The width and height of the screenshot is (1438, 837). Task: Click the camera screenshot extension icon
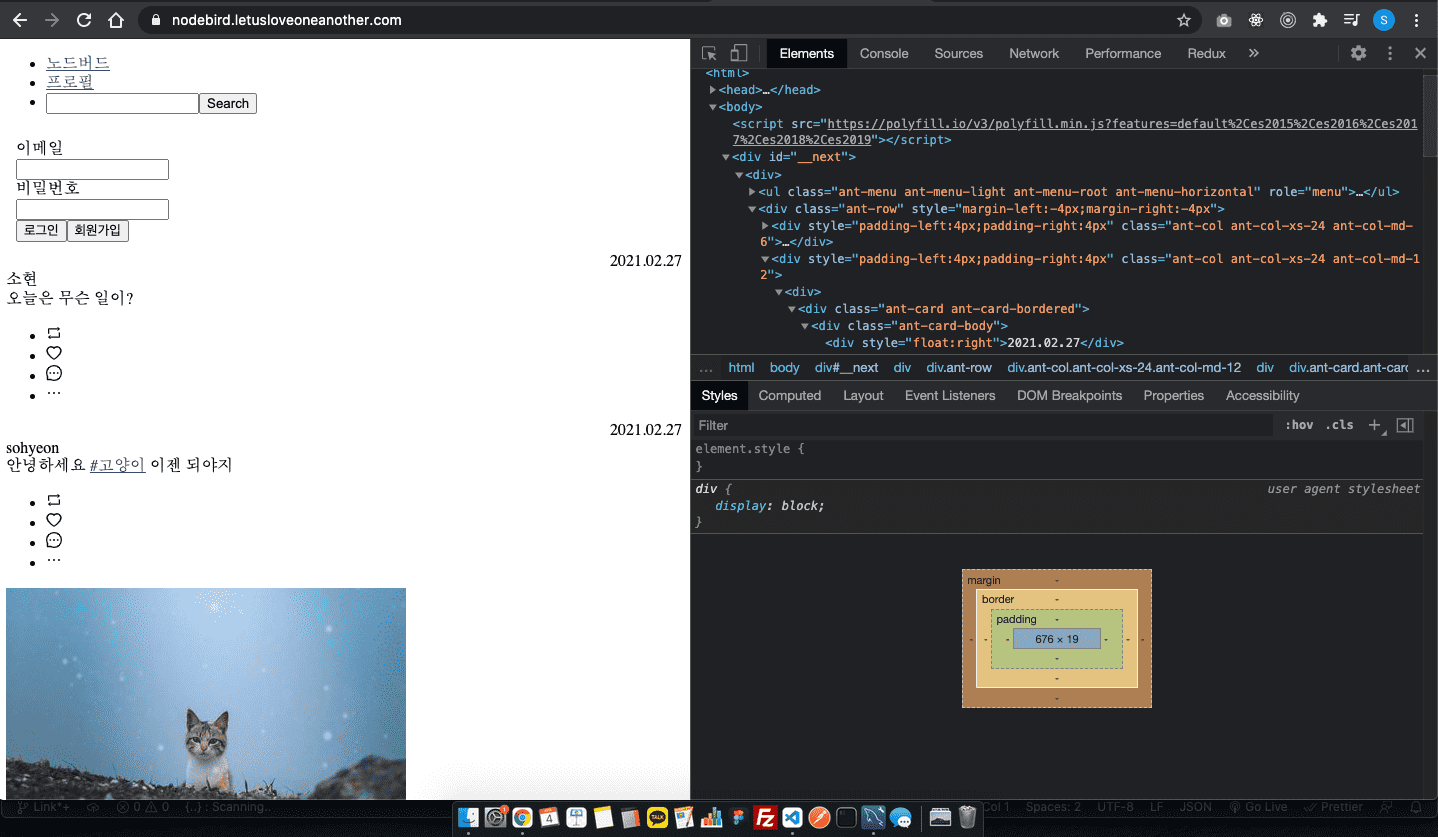(1224, 20)
